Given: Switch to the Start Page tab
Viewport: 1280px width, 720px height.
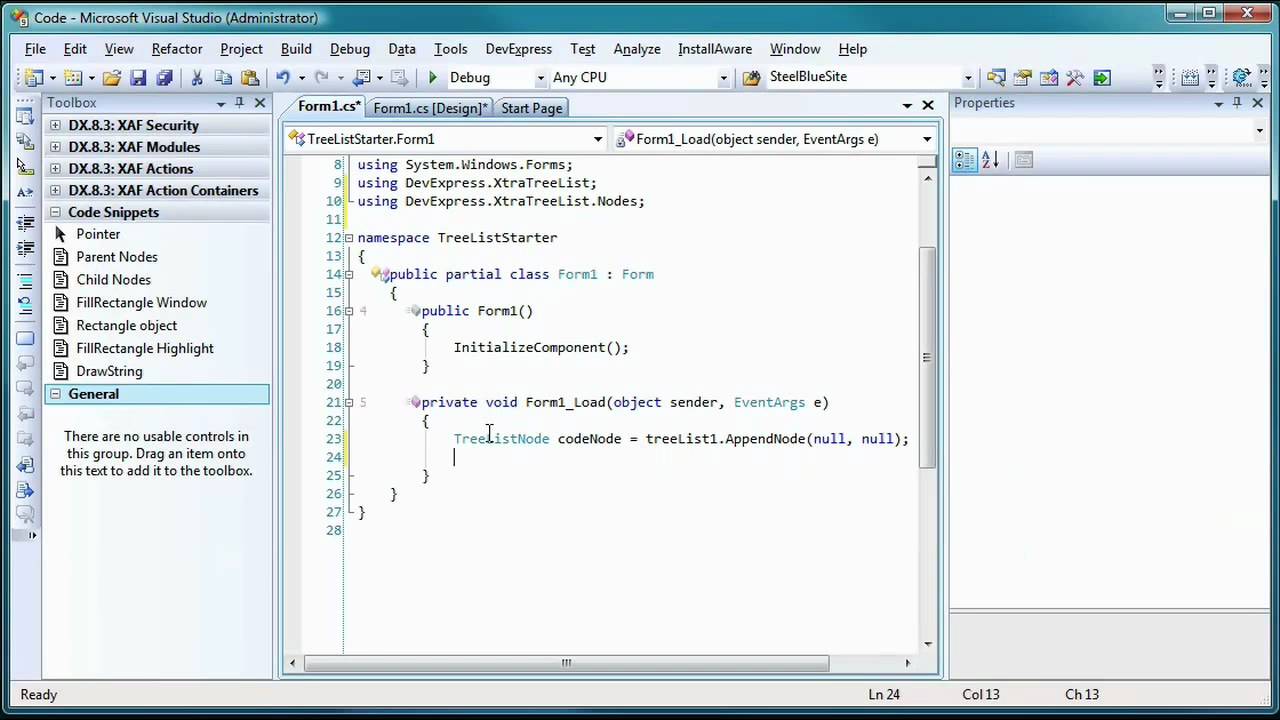Looking at the screenshot, I should click(x=531, y=108).
